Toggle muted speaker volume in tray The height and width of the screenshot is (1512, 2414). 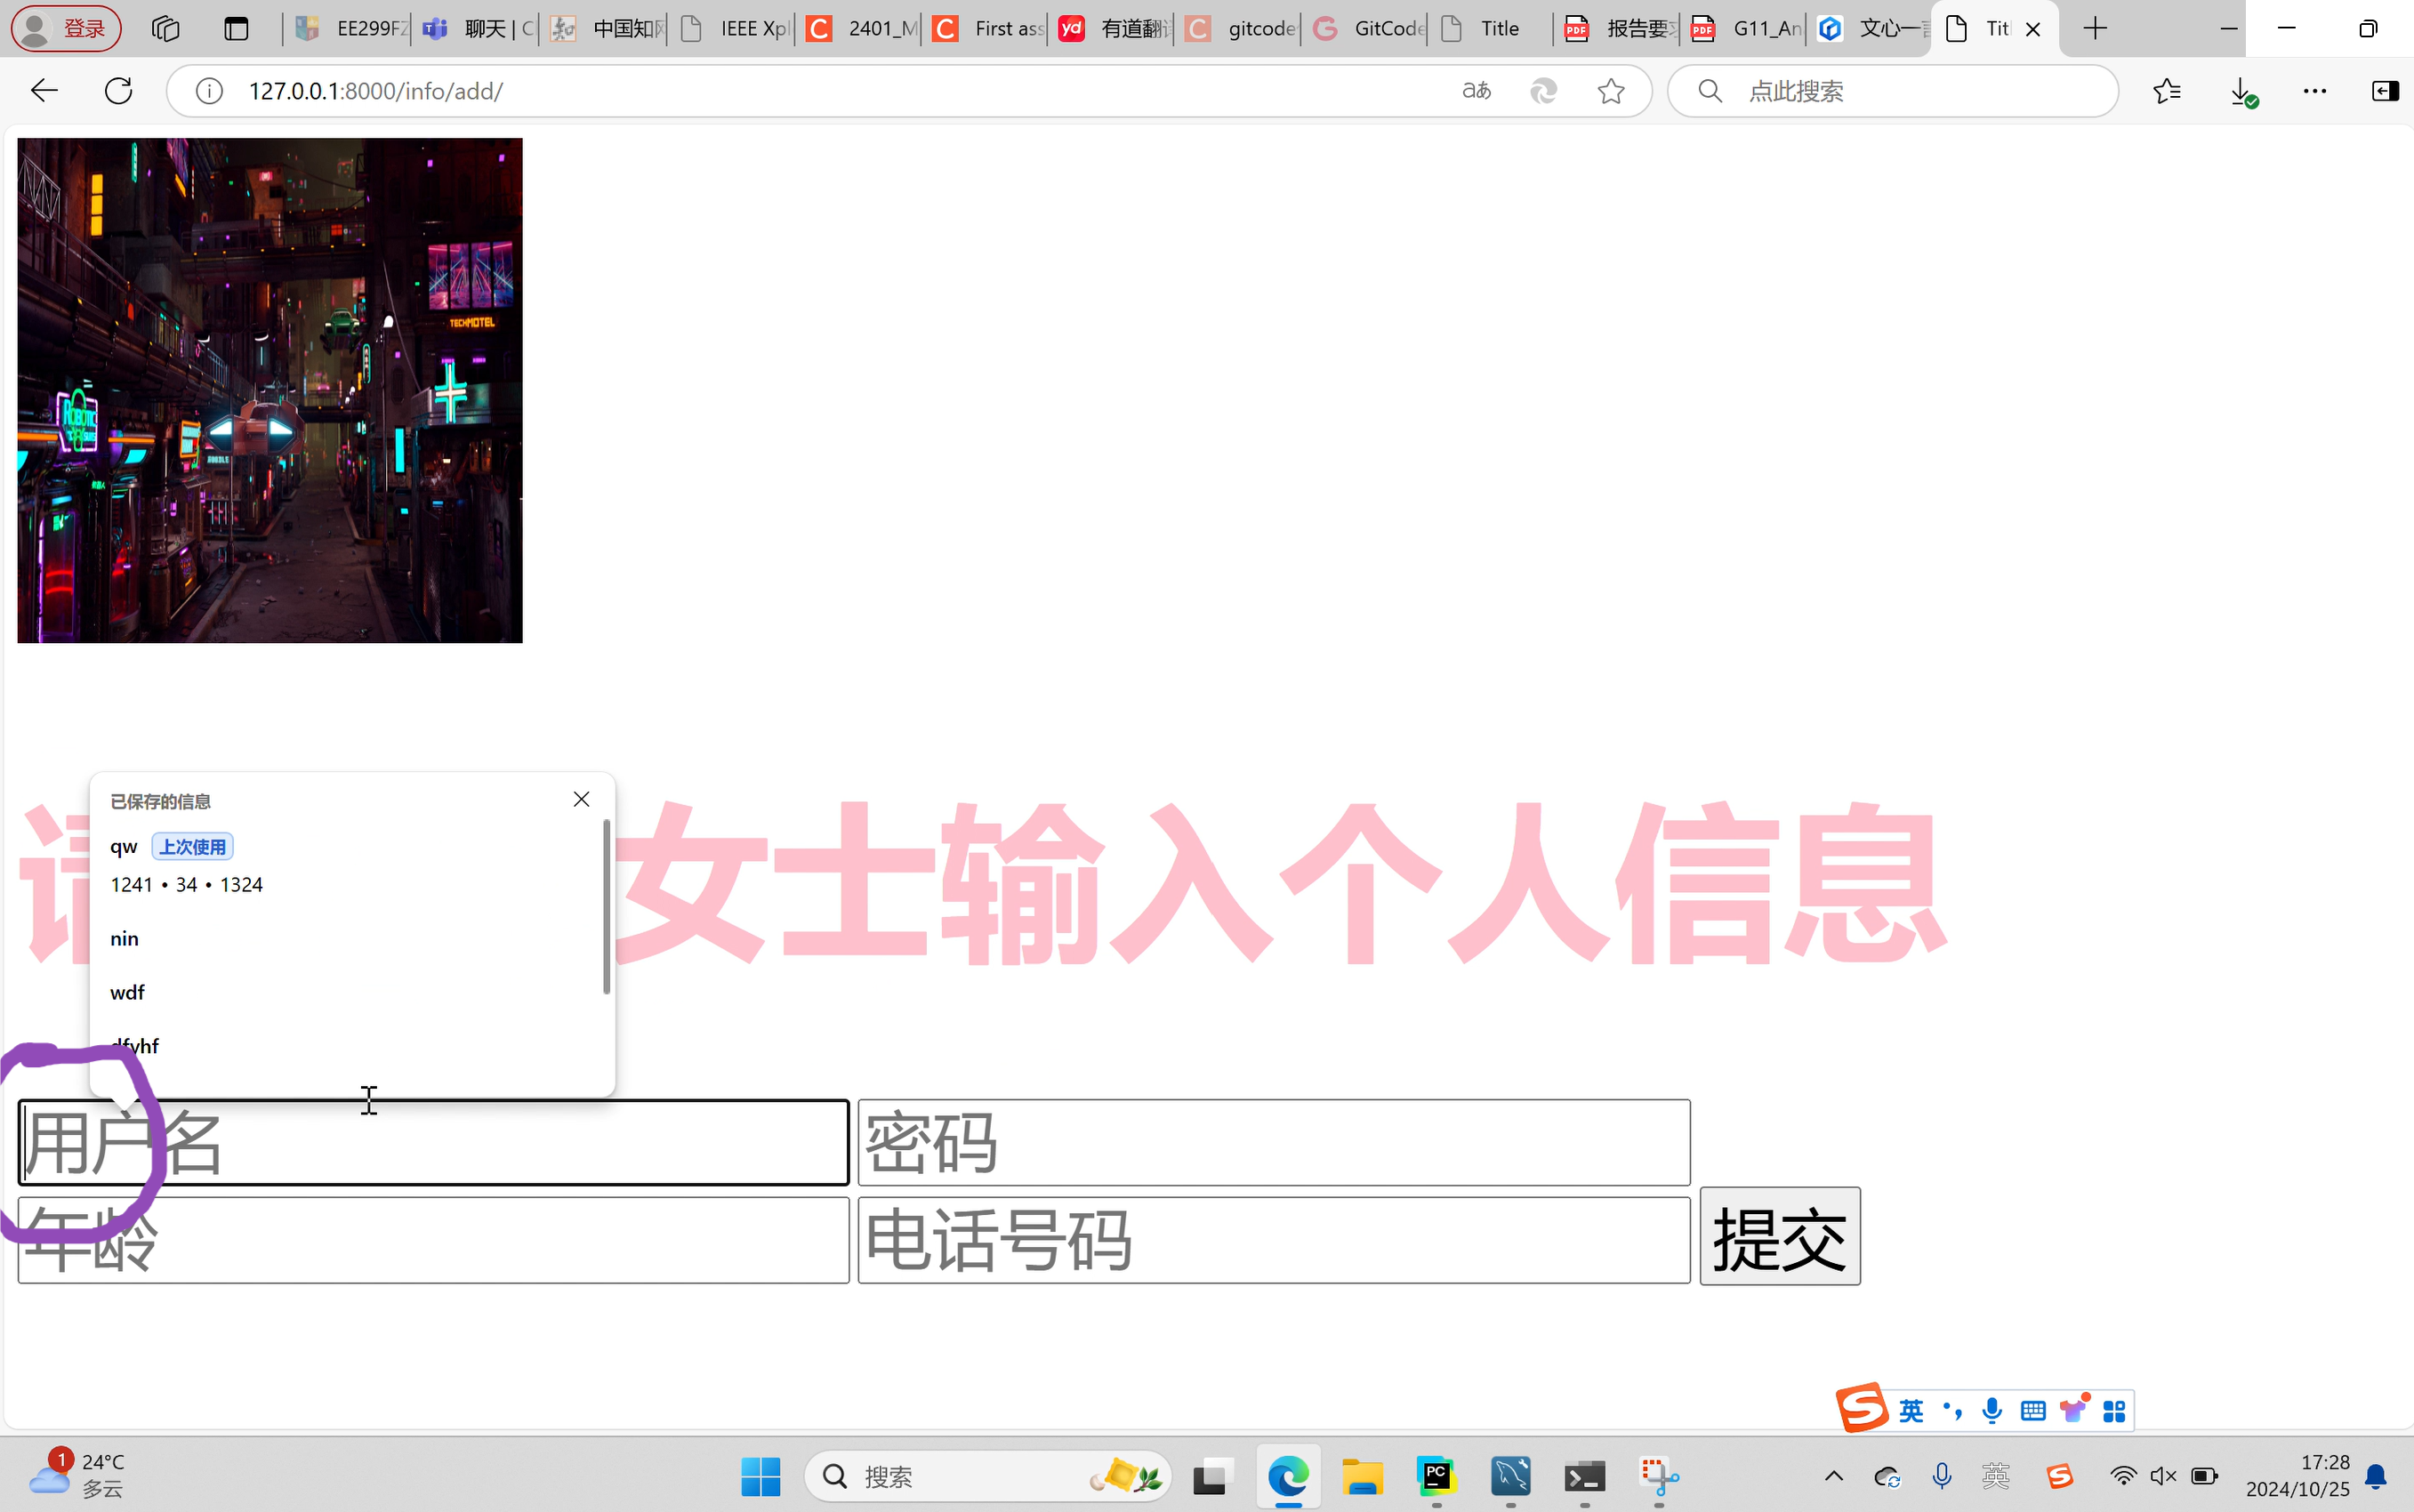coord(2163,1476)
